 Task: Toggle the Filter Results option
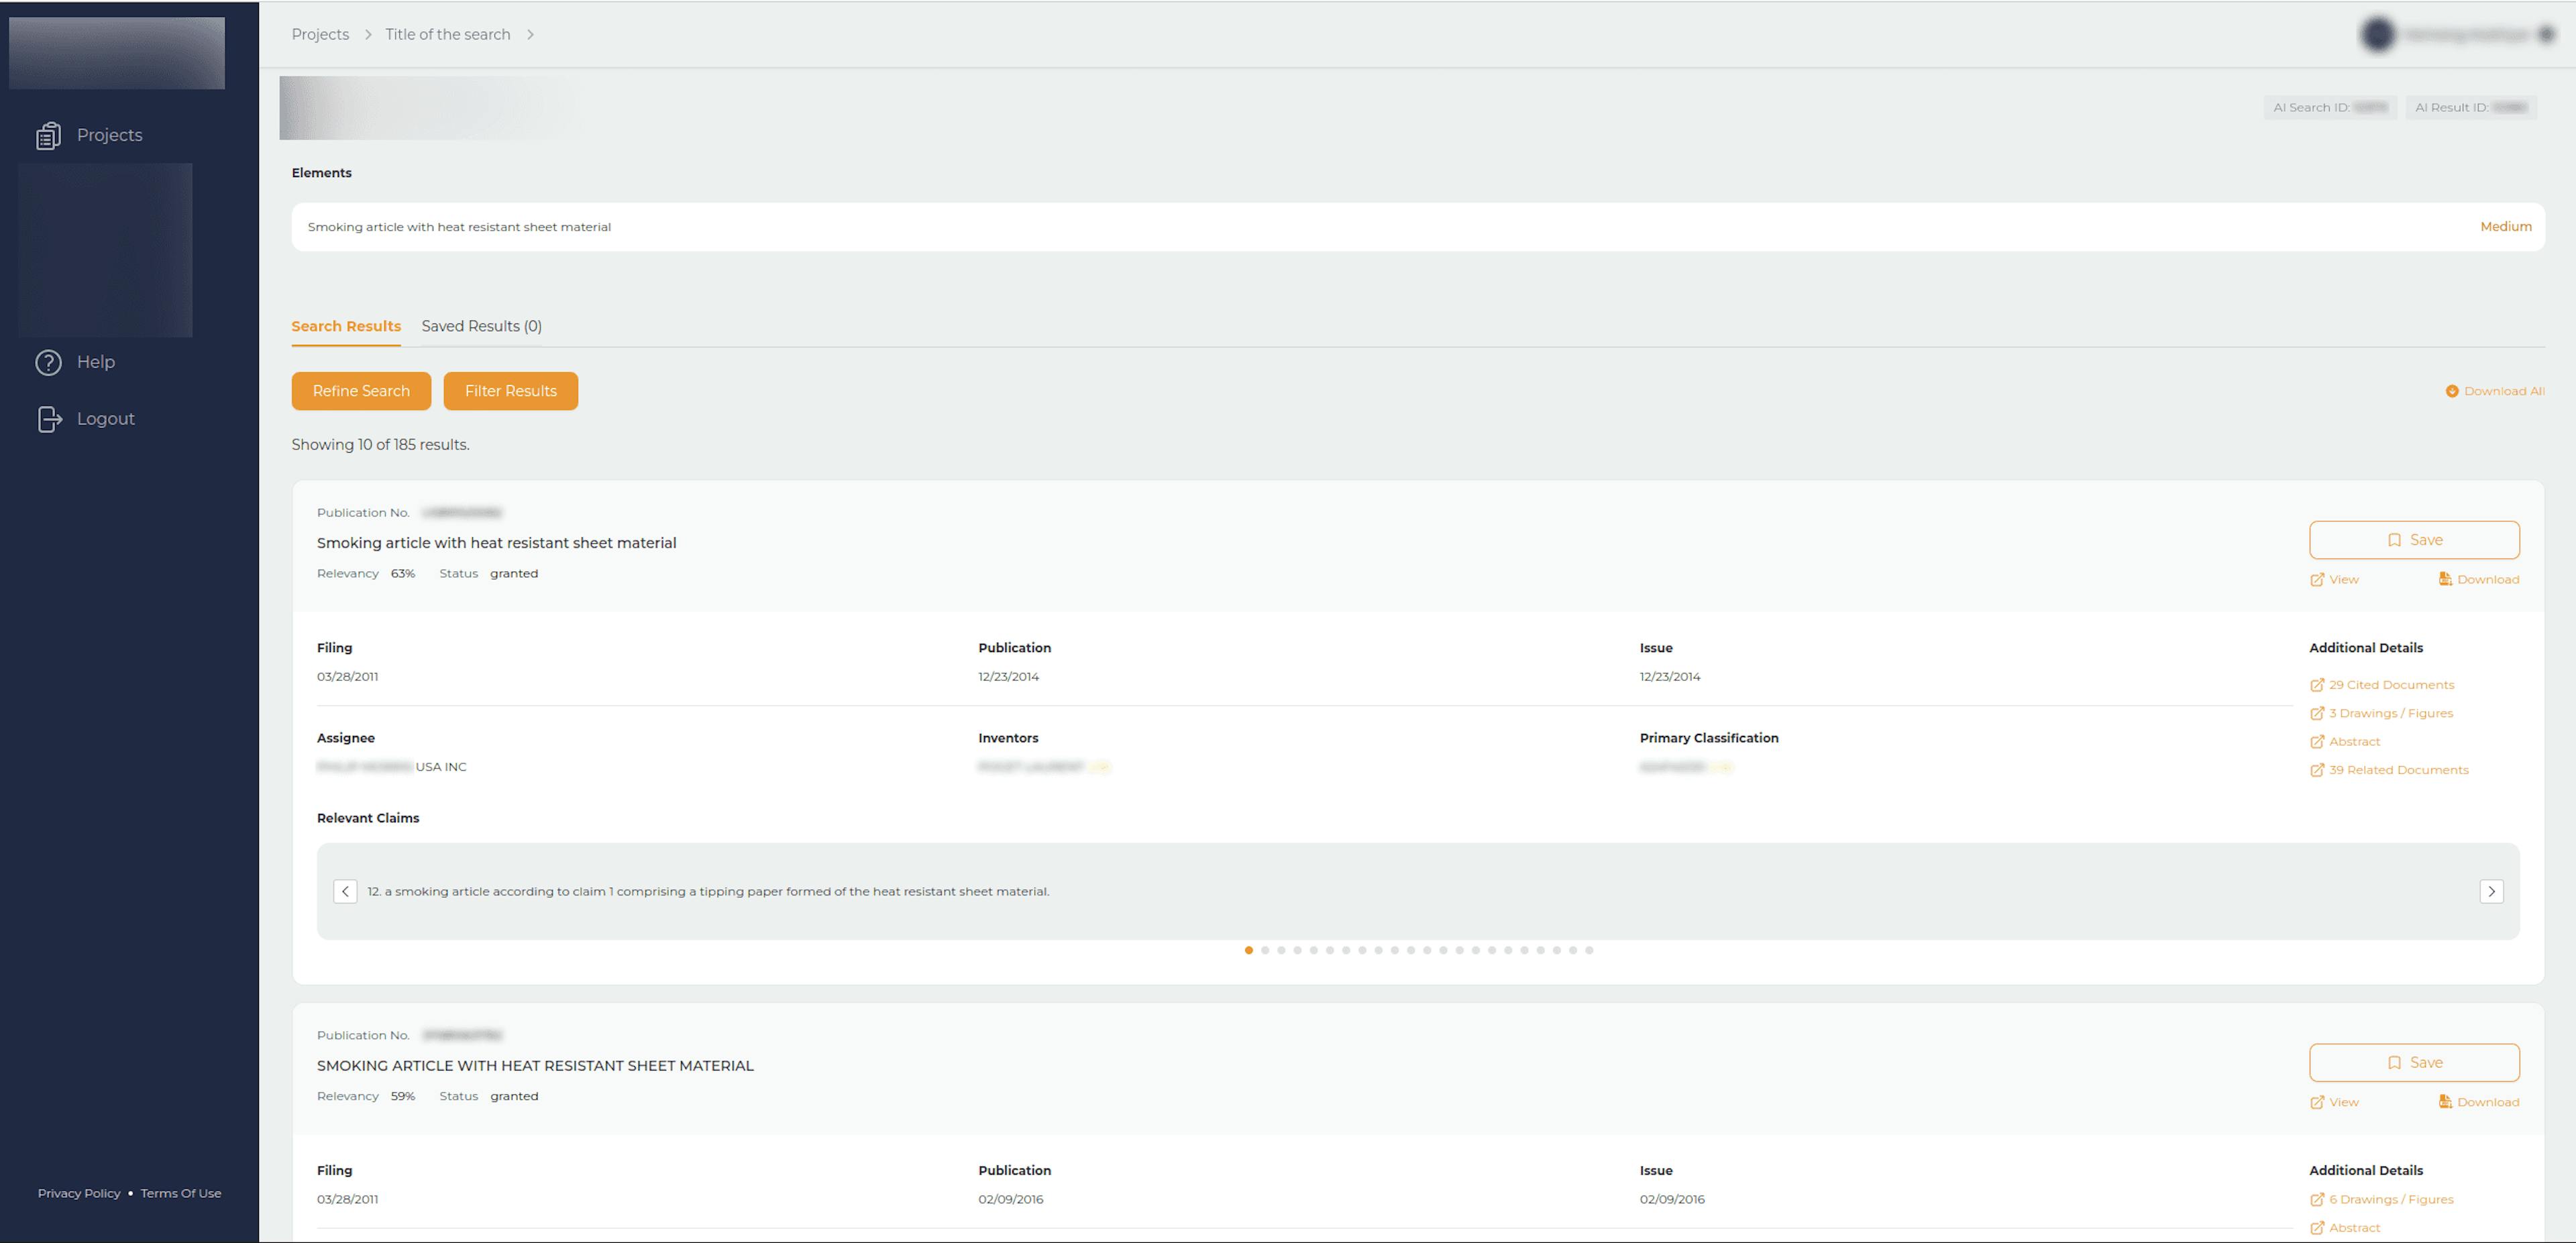[x=511, y=391]
